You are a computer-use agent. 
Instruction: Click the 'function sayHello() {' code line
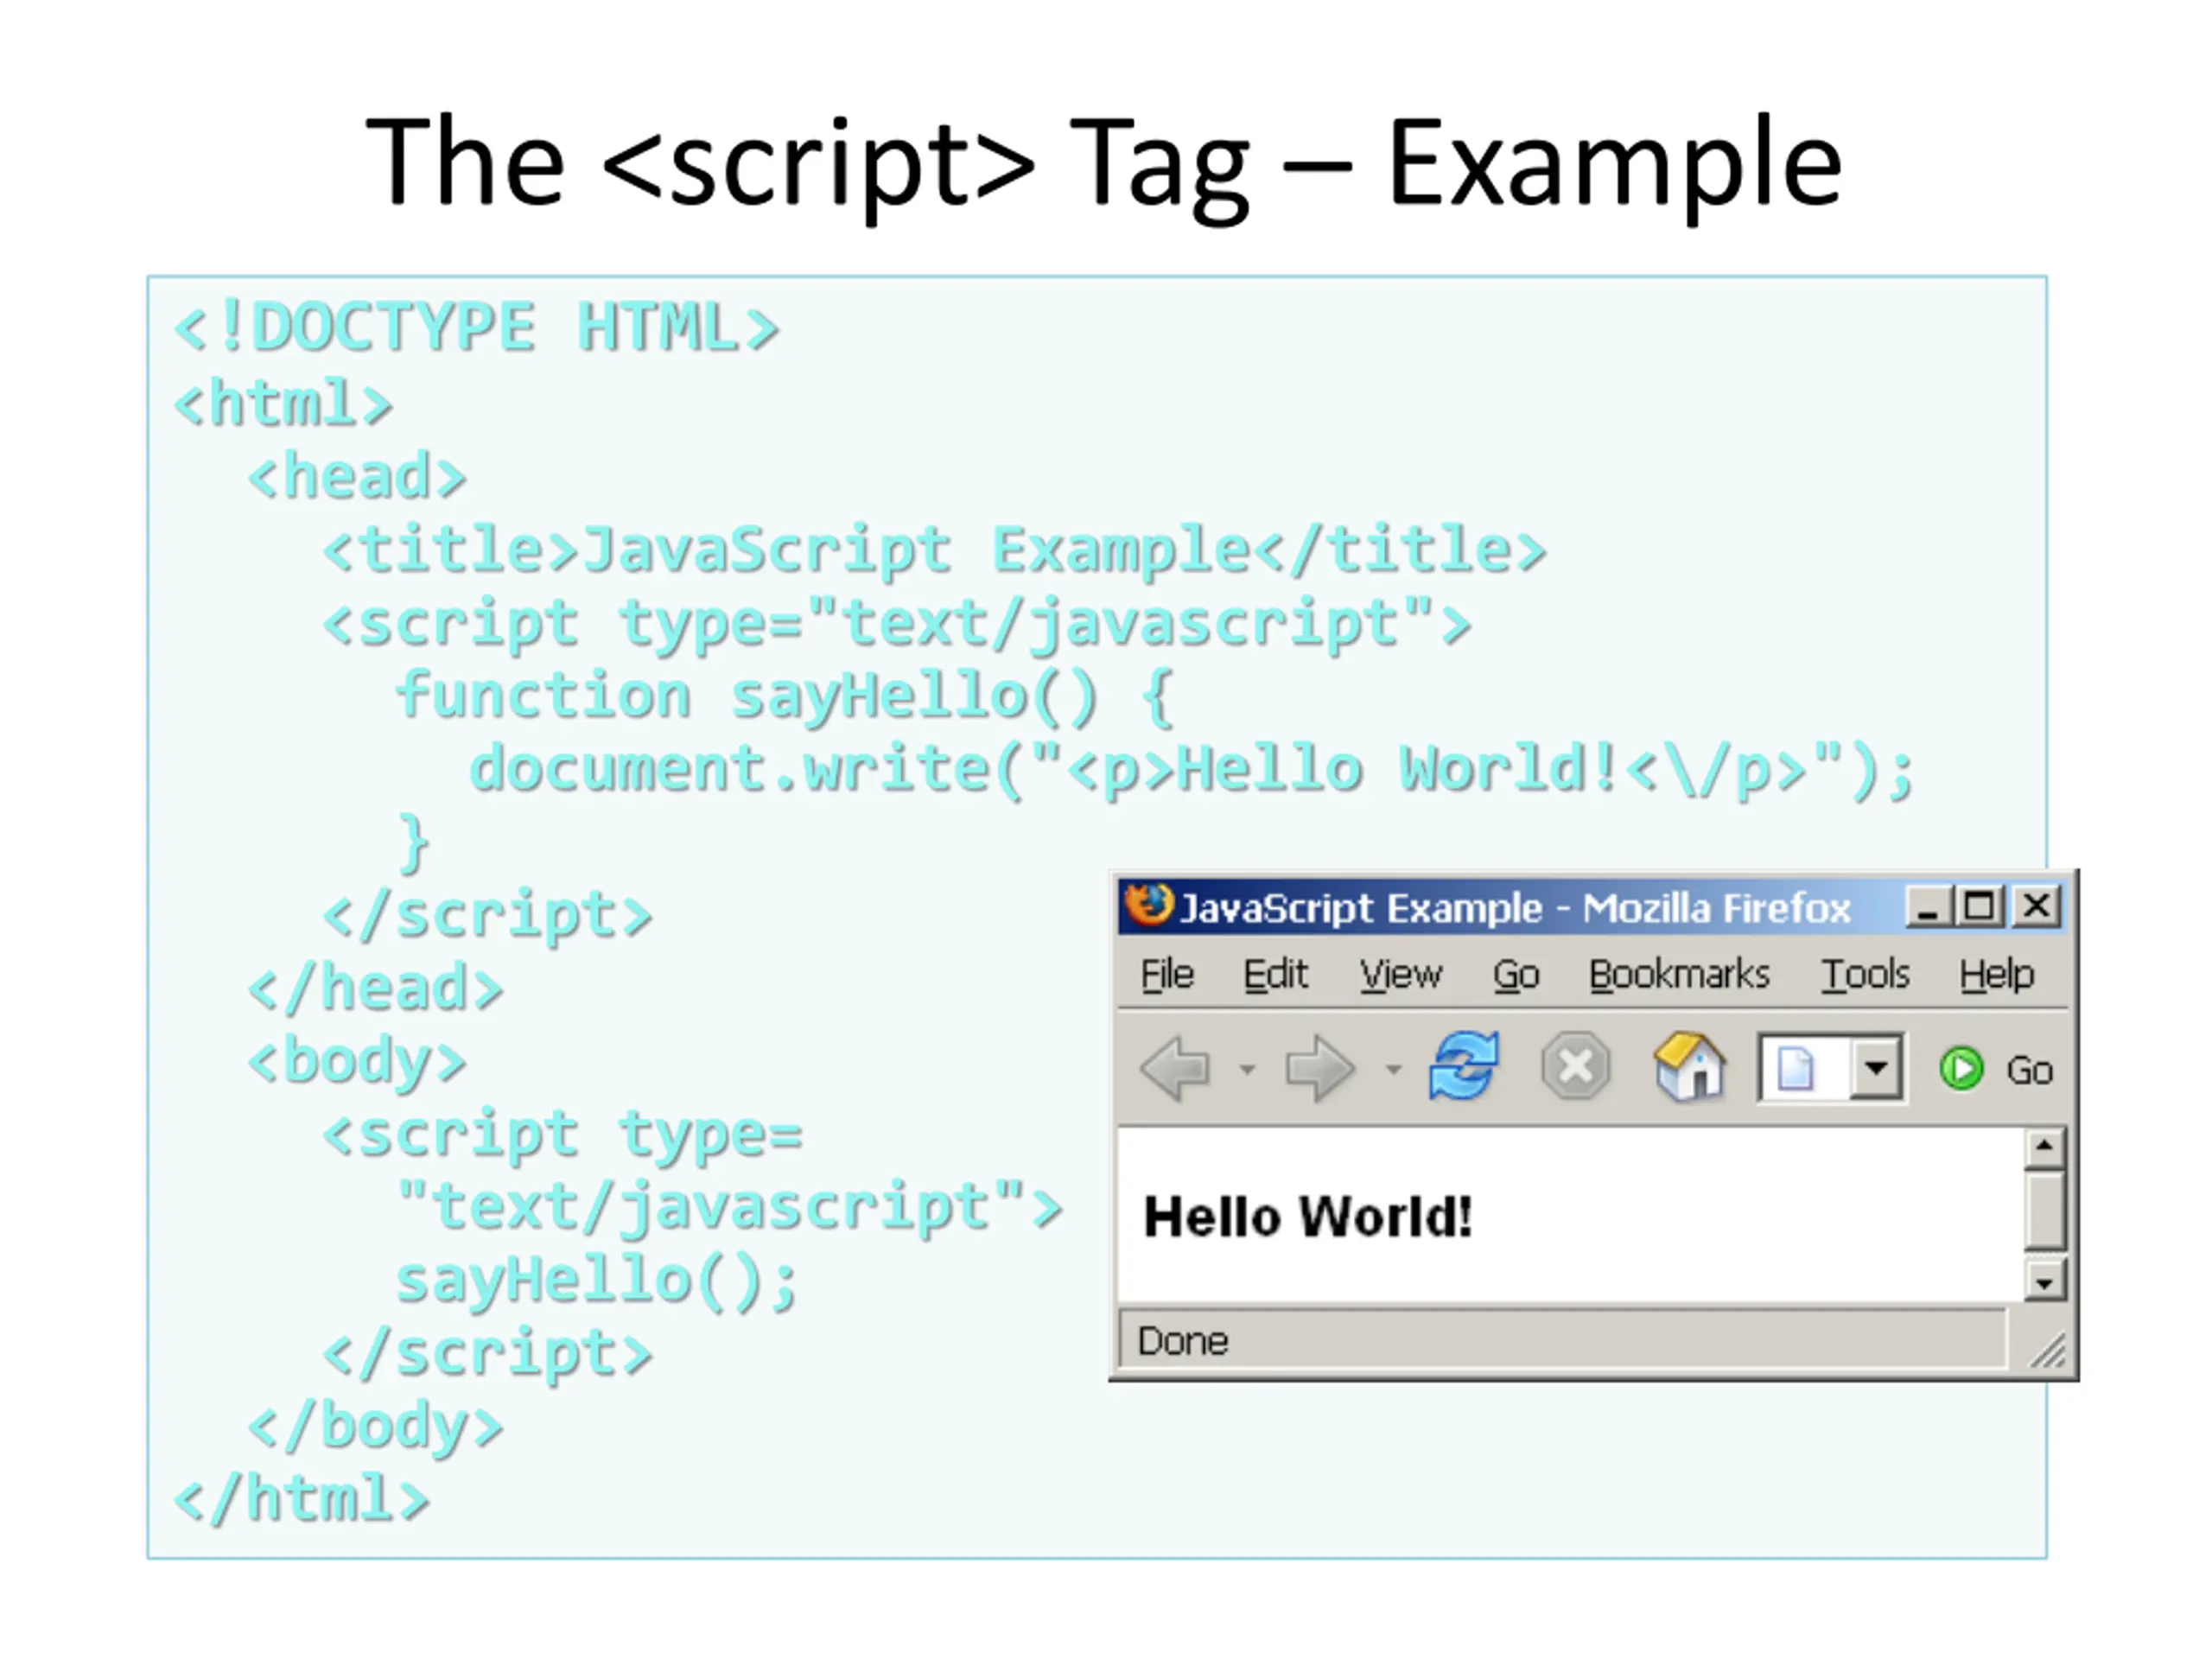pyautogui.click(x=785, y=696)
